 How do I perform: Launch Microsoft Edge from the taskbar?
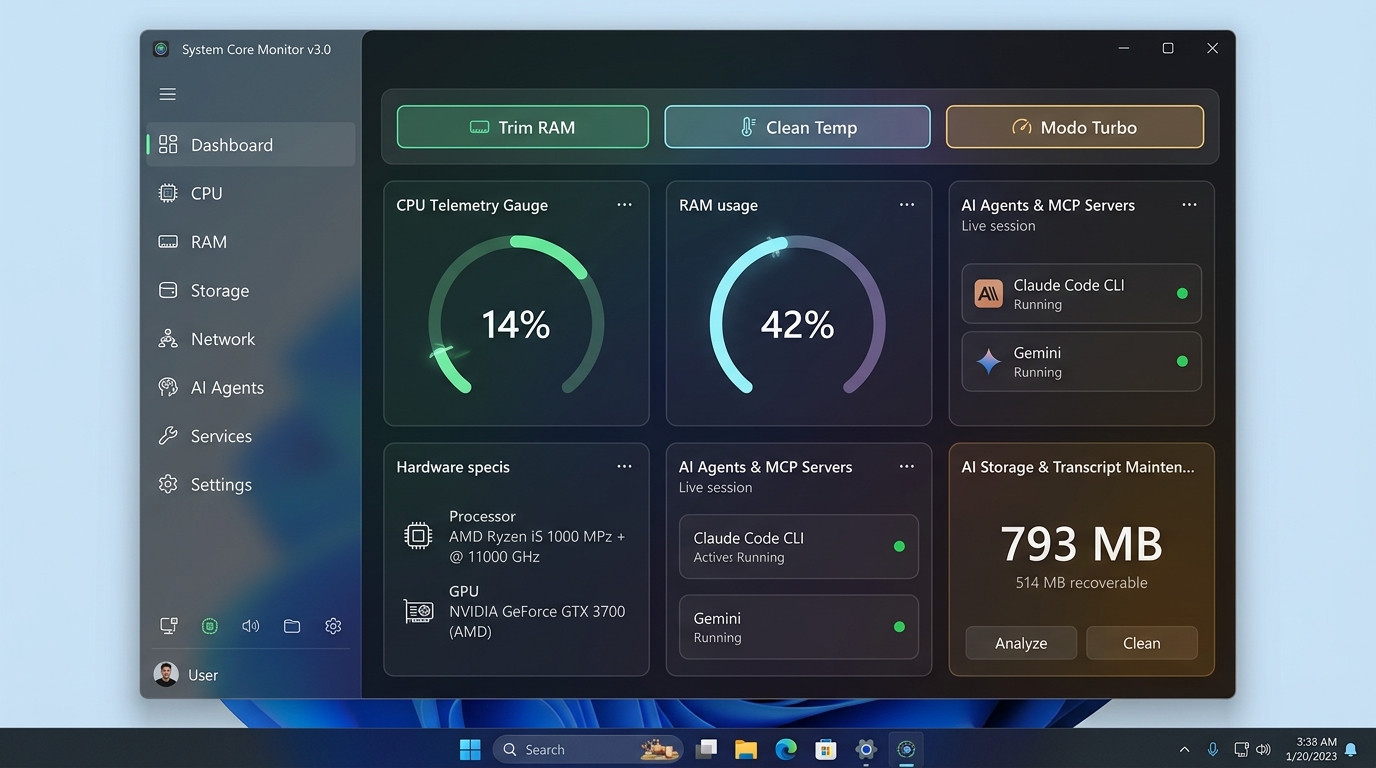coord(786,749)
